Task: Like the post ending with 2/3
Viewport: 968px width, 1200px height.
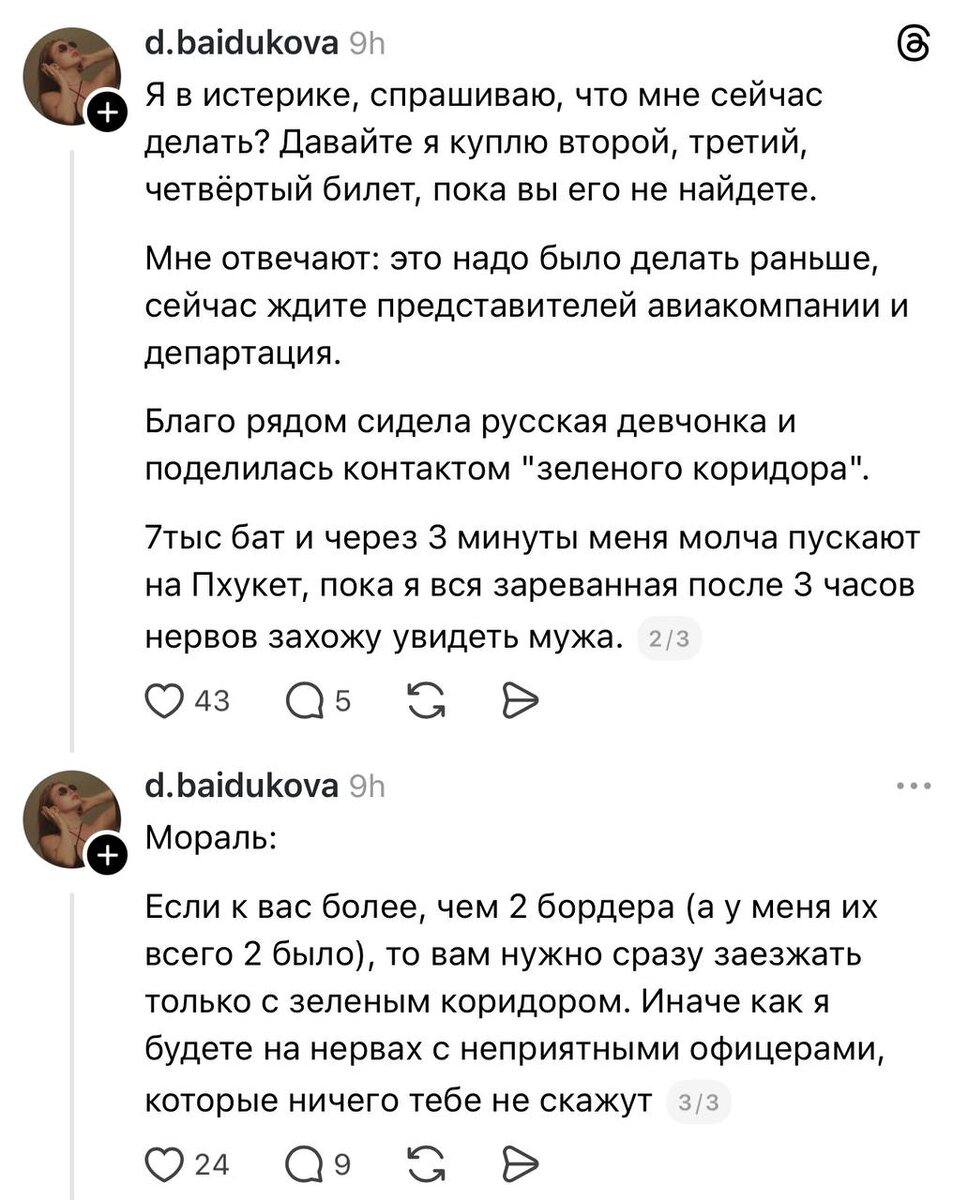Action: (x=166, y=700)
